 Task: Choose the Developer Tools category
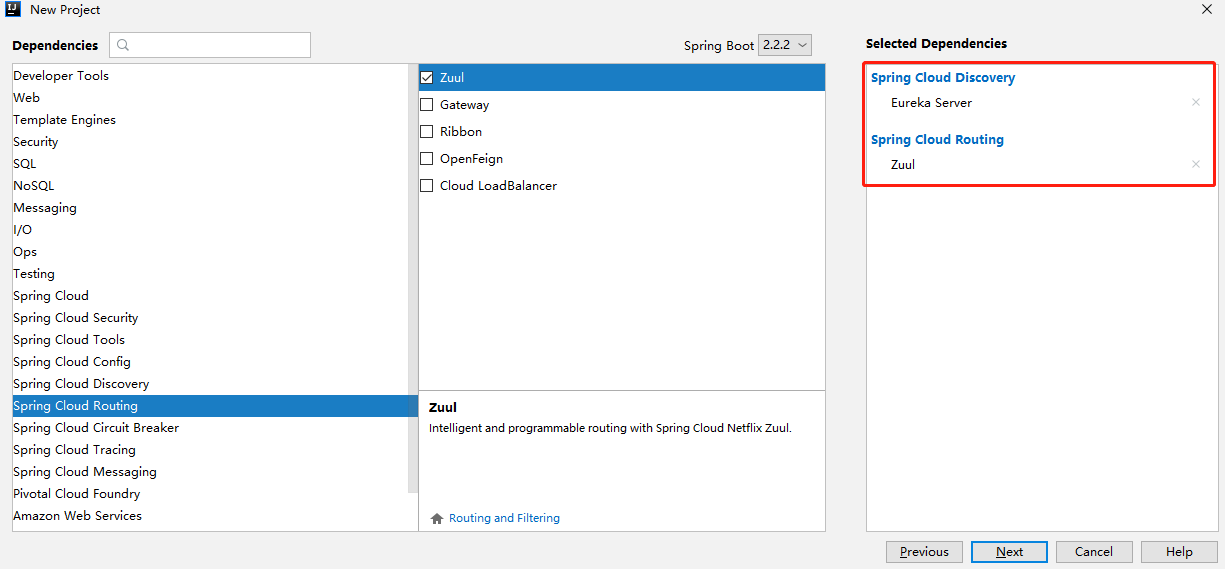tap(61, 76)
